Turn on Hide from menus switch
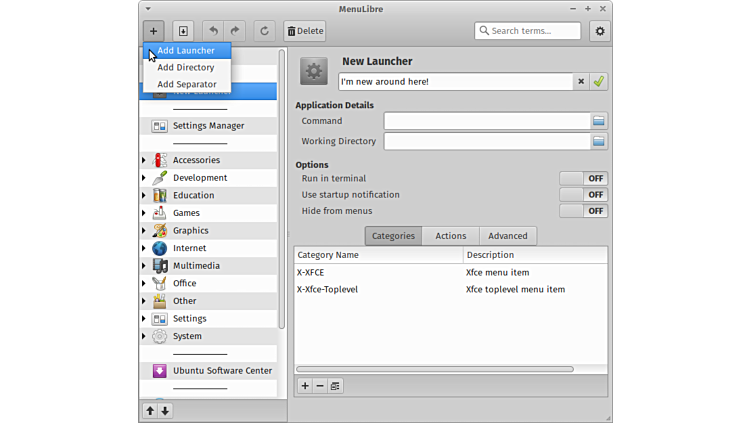Image resolution: width=752 pixels, height=423 pixels. coord(583,211)
